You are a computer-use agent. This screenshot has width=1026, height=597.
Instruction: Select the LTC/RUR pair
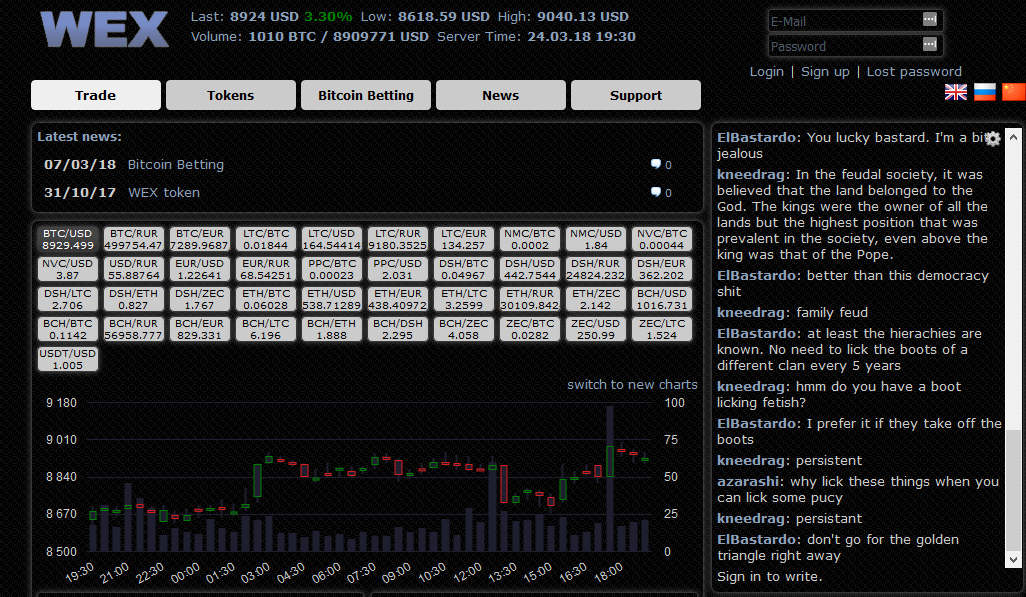click(398, 239)
